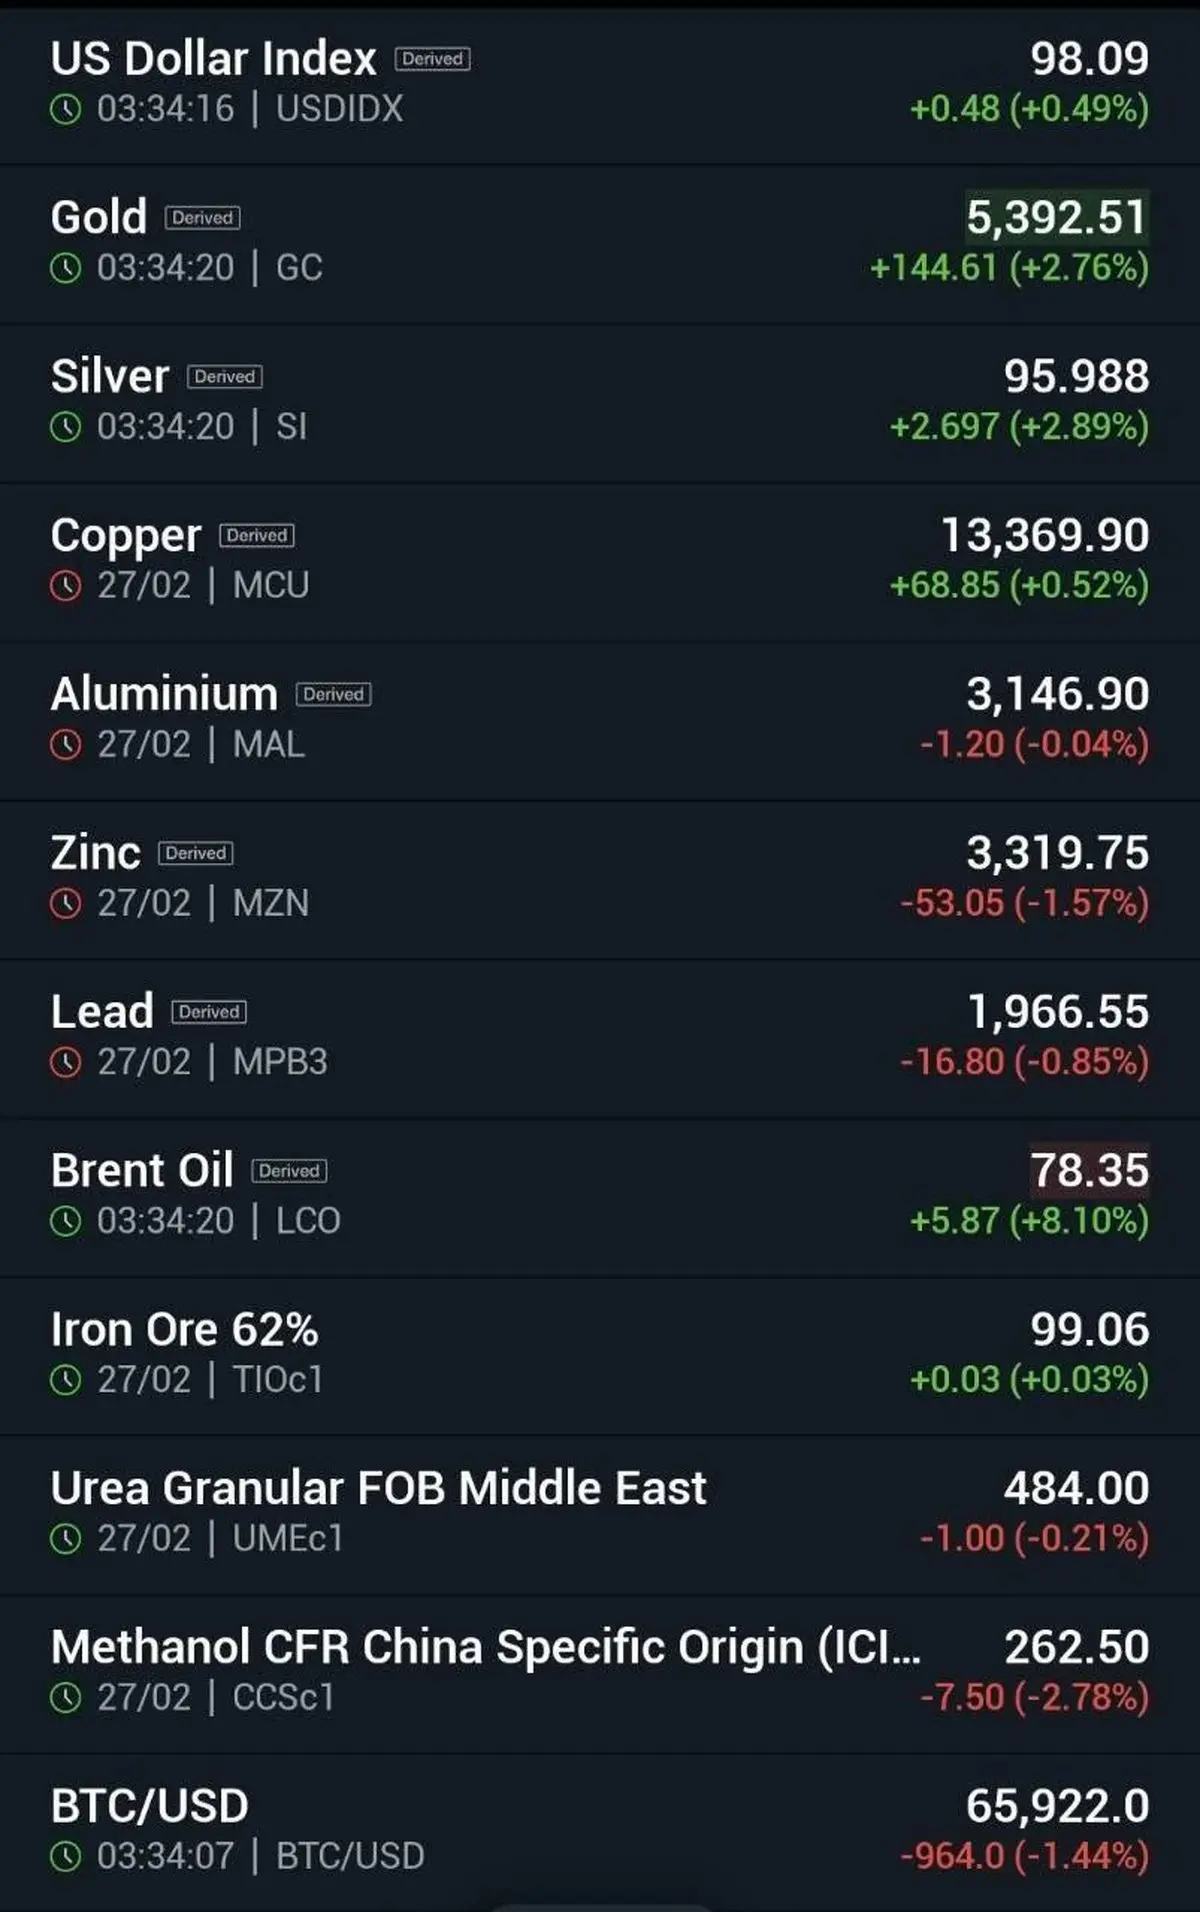Click Iron Ore 62% title
The height and width of the screenshot is (1912, 1200).
click(x=185, y=1330)
